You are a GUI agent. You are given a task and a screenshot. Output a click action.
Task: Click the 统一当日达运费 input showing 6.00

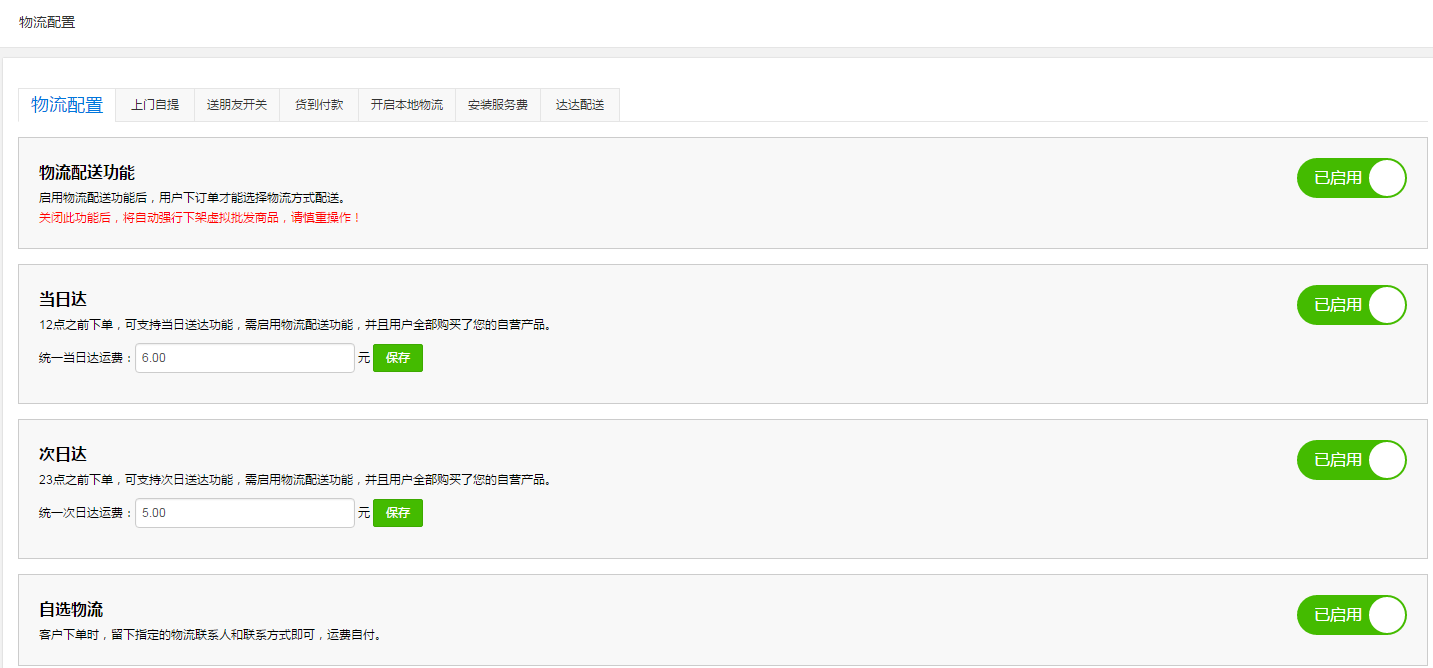pos(244,357)
